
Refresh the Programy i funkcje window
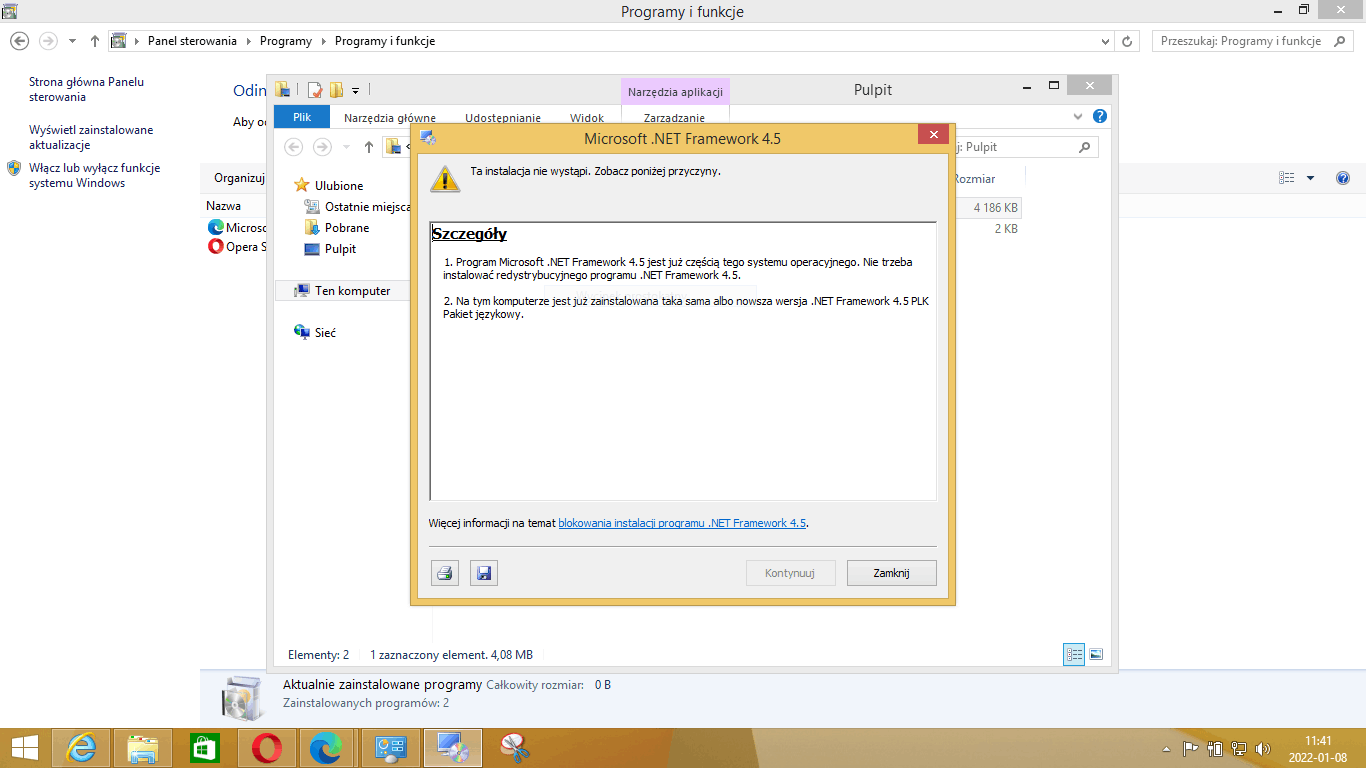point(1128,41)
